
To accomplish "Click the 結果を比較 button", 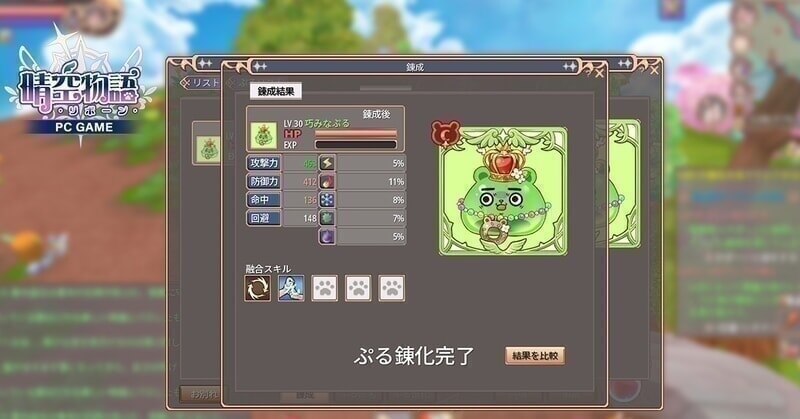I will coord(535,356).
